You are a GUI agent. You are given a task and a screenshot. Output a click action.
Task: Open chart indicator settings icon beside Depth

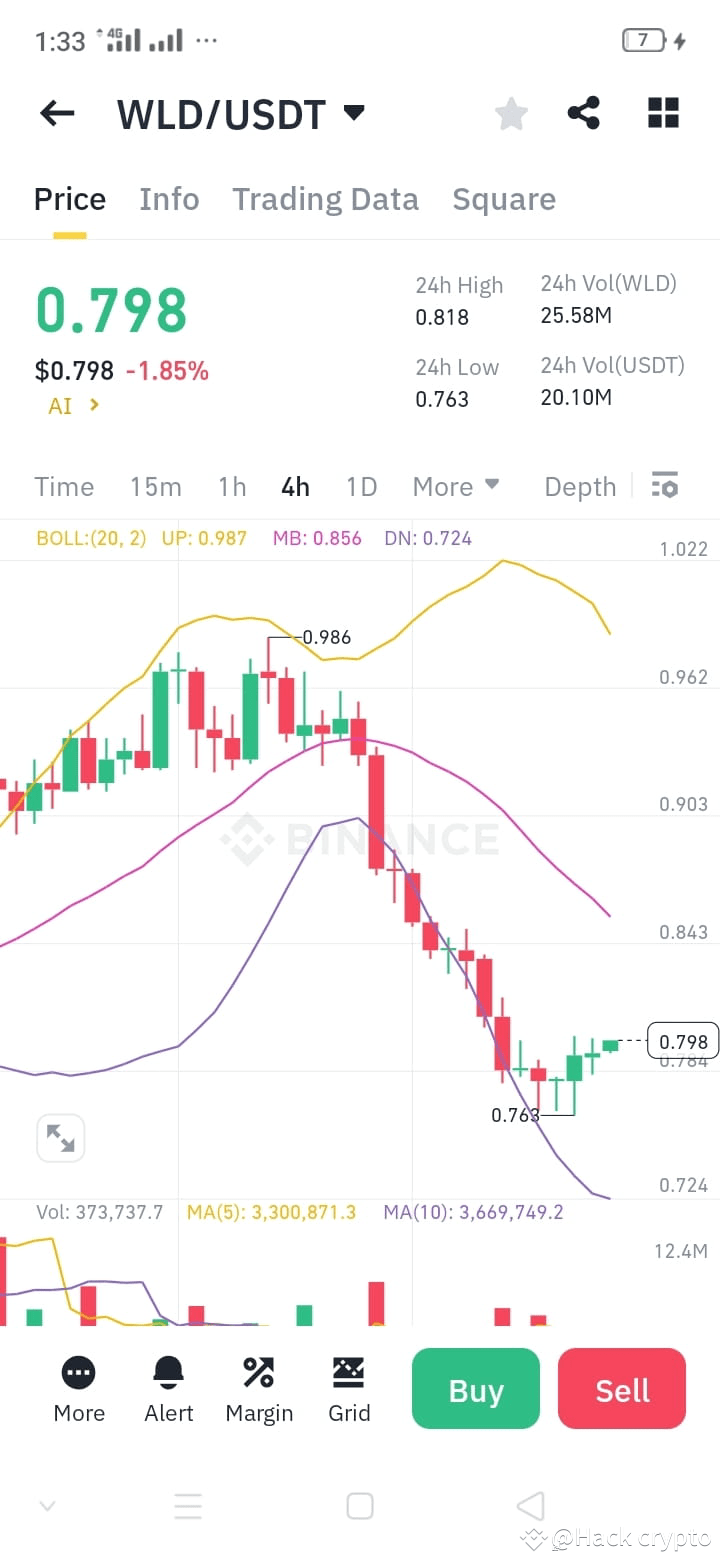664,485
